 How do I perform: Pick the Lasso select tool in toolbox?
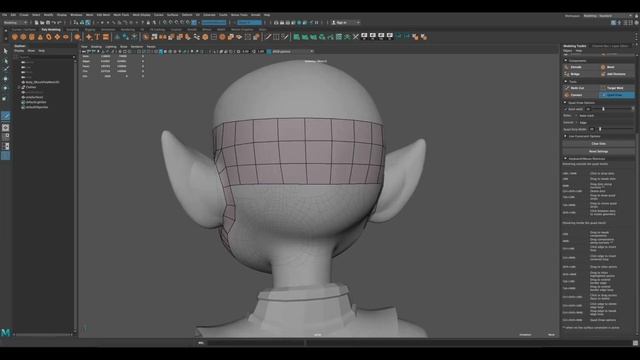[5, 61]
